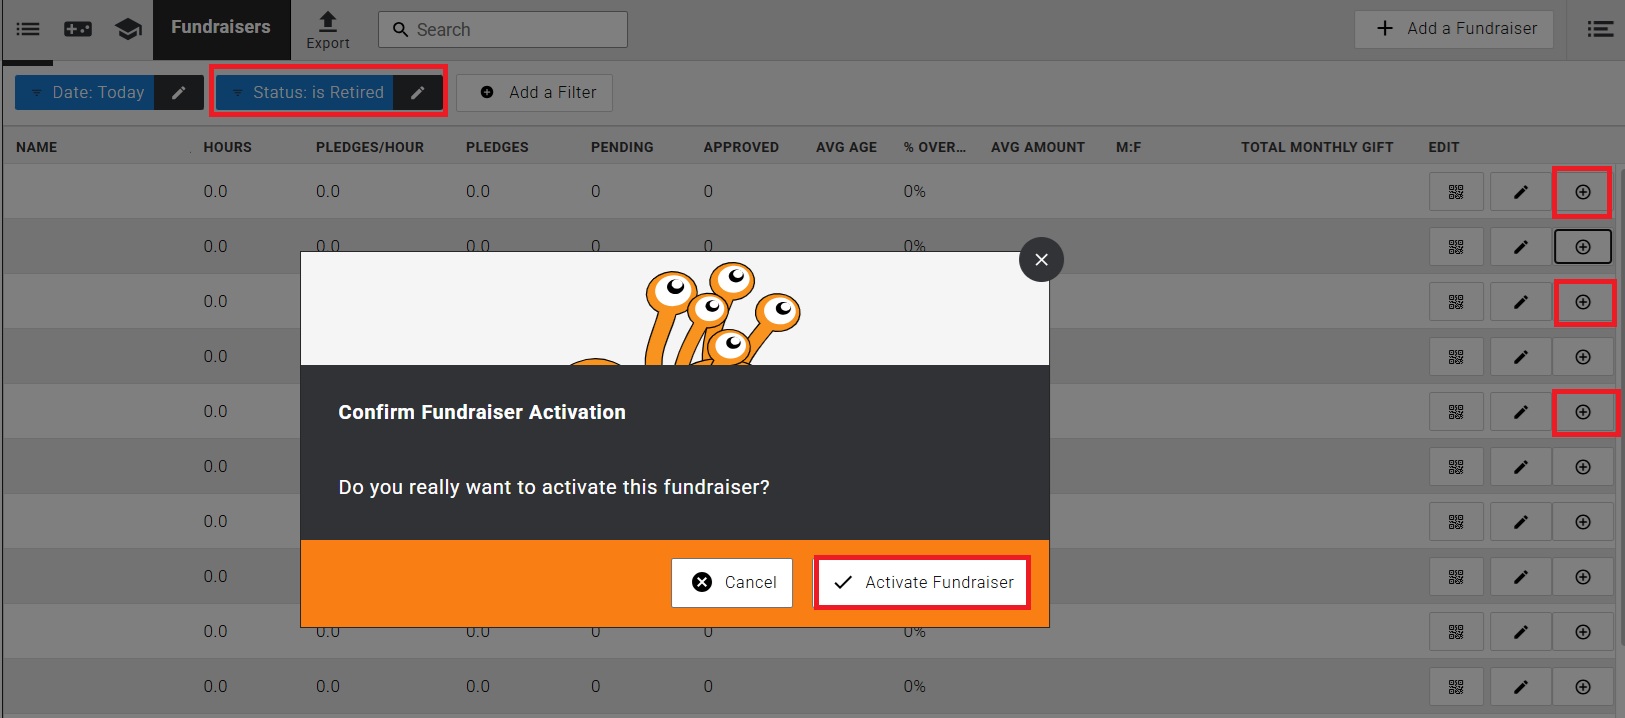The width and height of the screenshot is (1625, 718).
Task: Open the gamepad gamification icon
Action: click(78, 29)
